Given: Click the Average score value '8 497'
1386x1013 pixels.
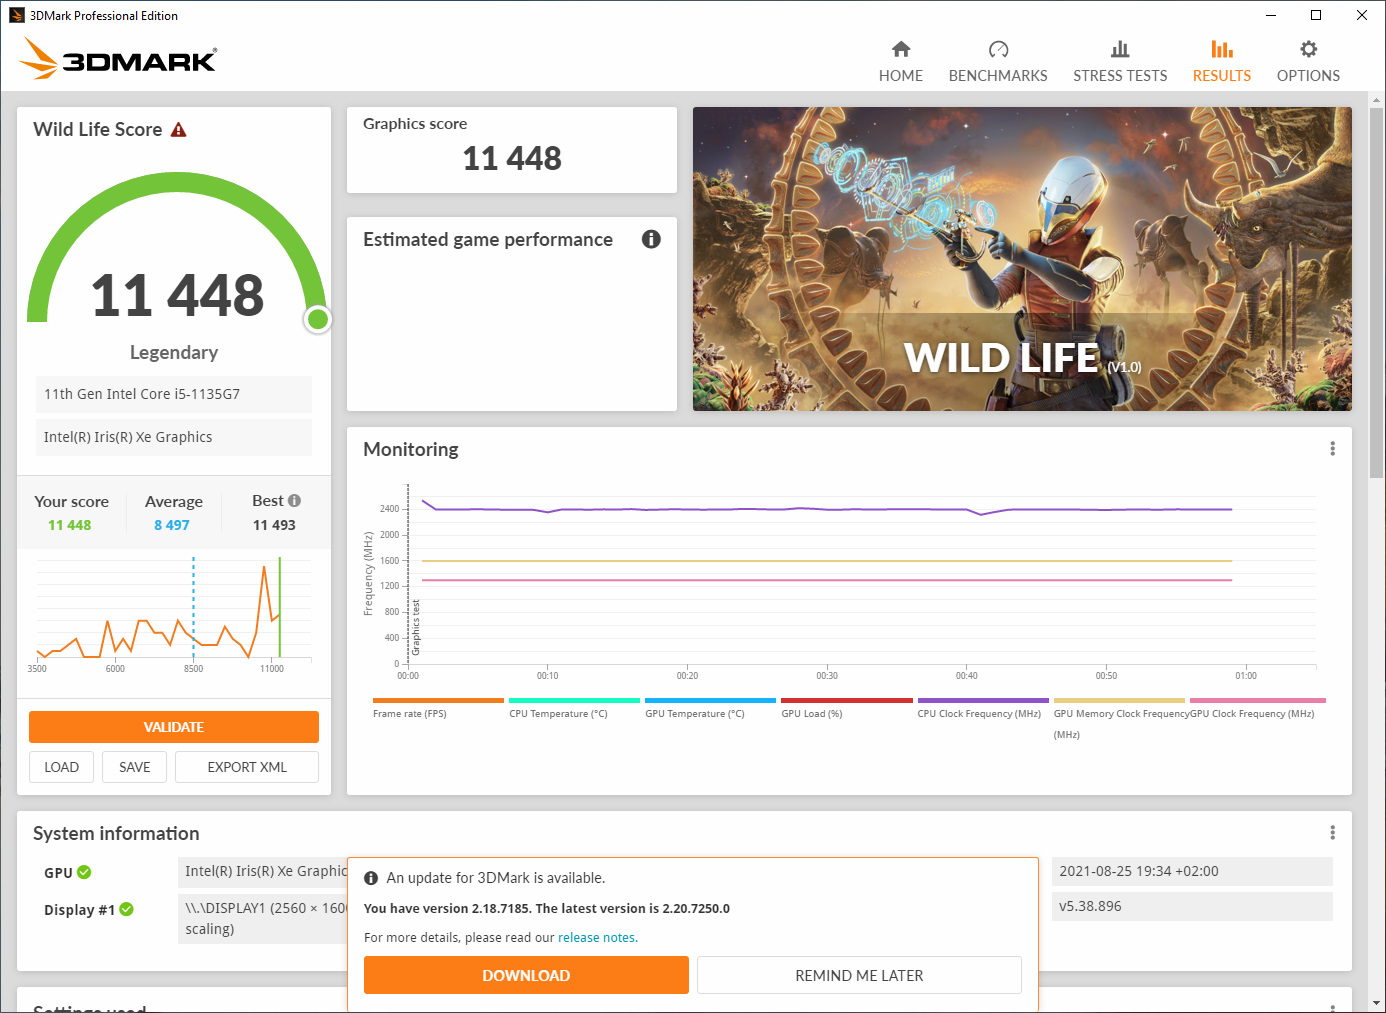Looking at the screenshot, I should pyautogui.click(x=172, y=525).
